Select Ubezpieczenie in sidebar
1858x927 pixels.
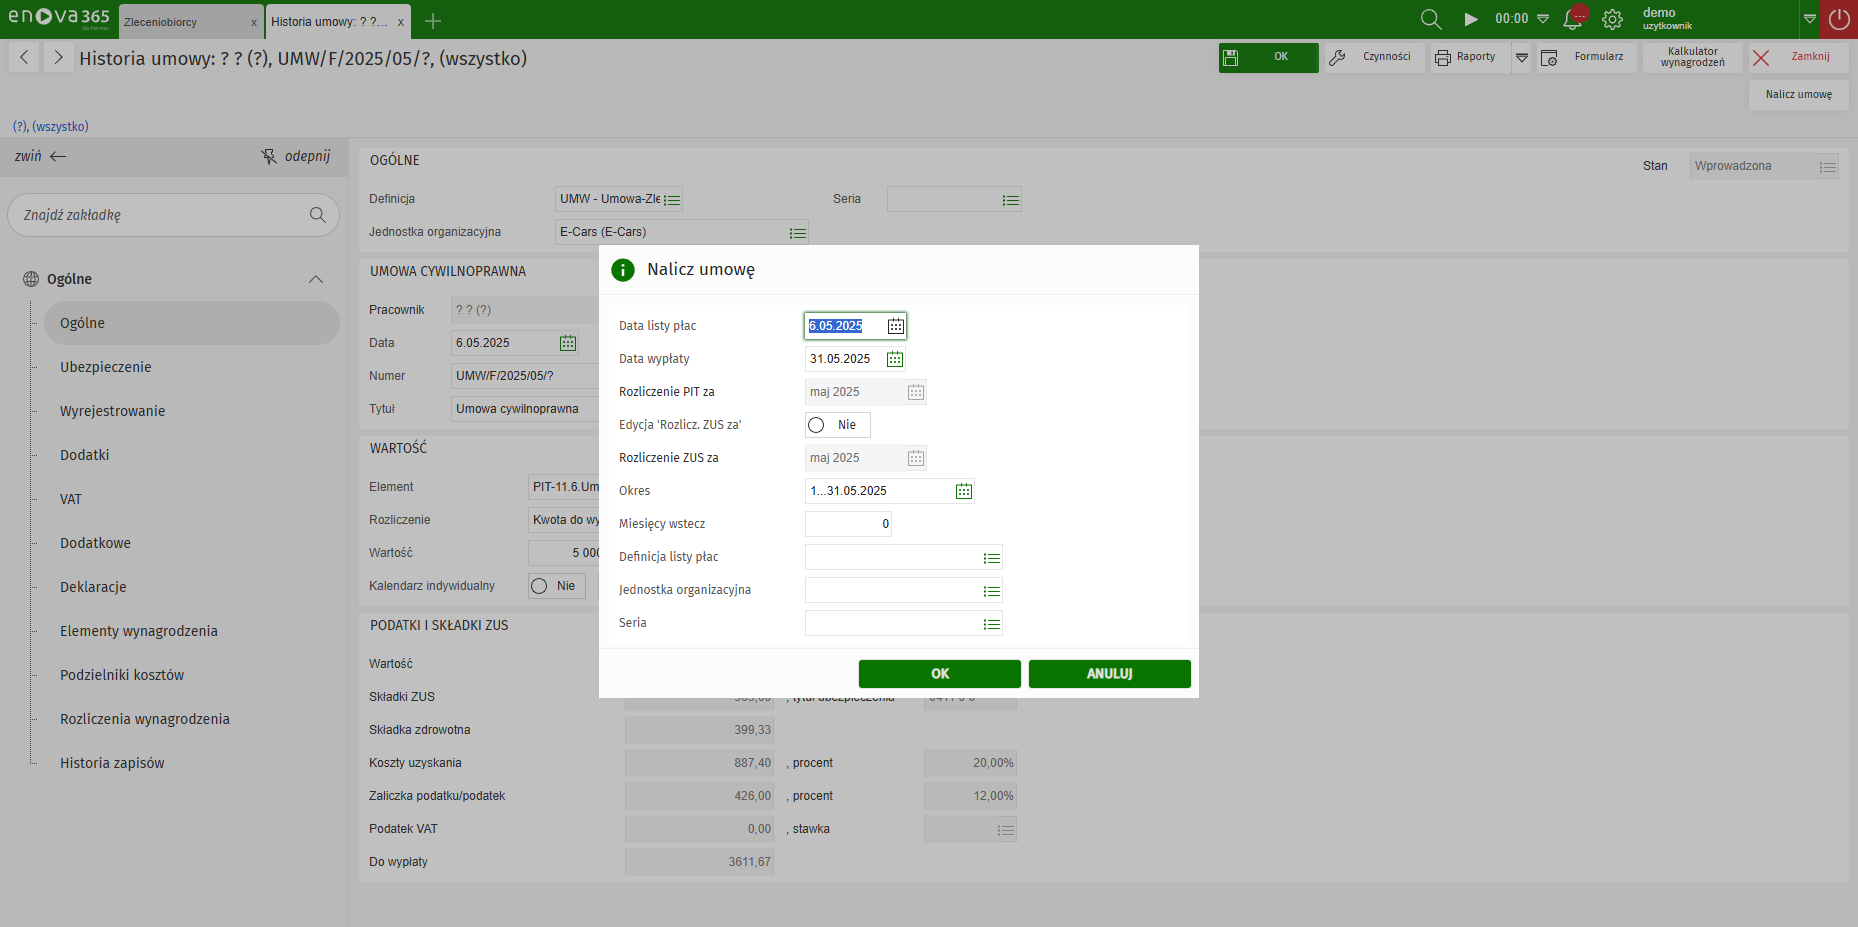[x=106, y=367]
